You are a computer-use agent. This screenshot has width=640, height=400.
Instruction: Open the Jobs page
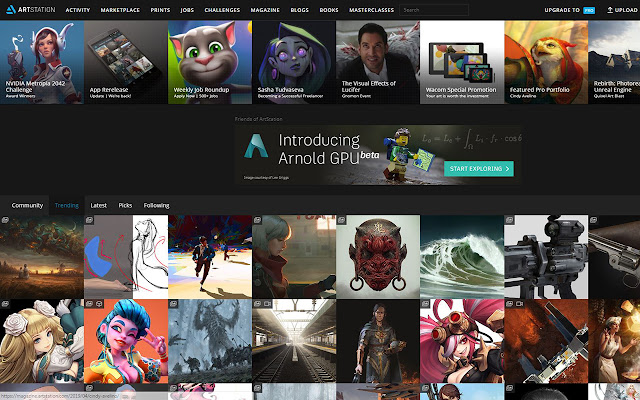(x=187, y=10)
